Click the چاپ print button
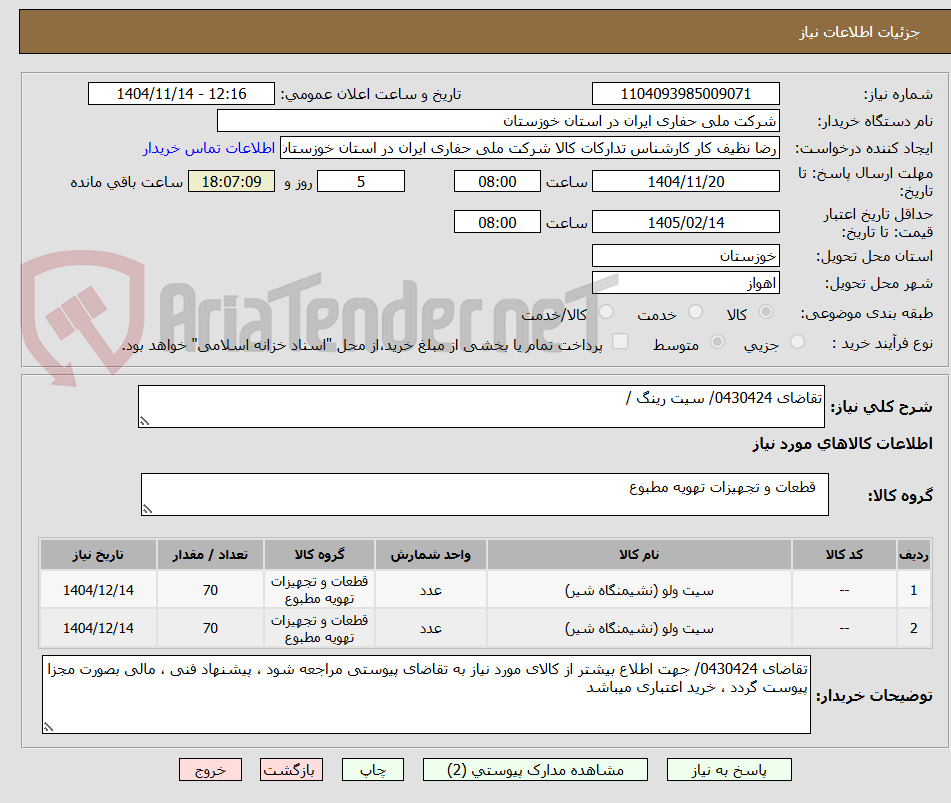 click(372, 770)
